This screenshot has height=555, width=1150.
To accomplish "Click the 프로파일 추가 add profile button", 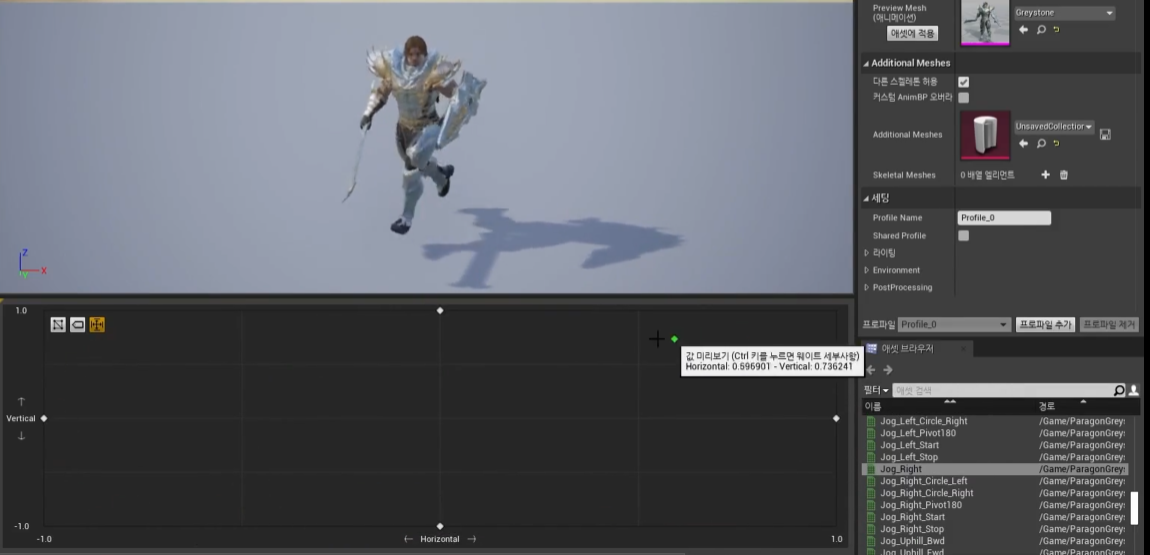I will [1045, 324].
